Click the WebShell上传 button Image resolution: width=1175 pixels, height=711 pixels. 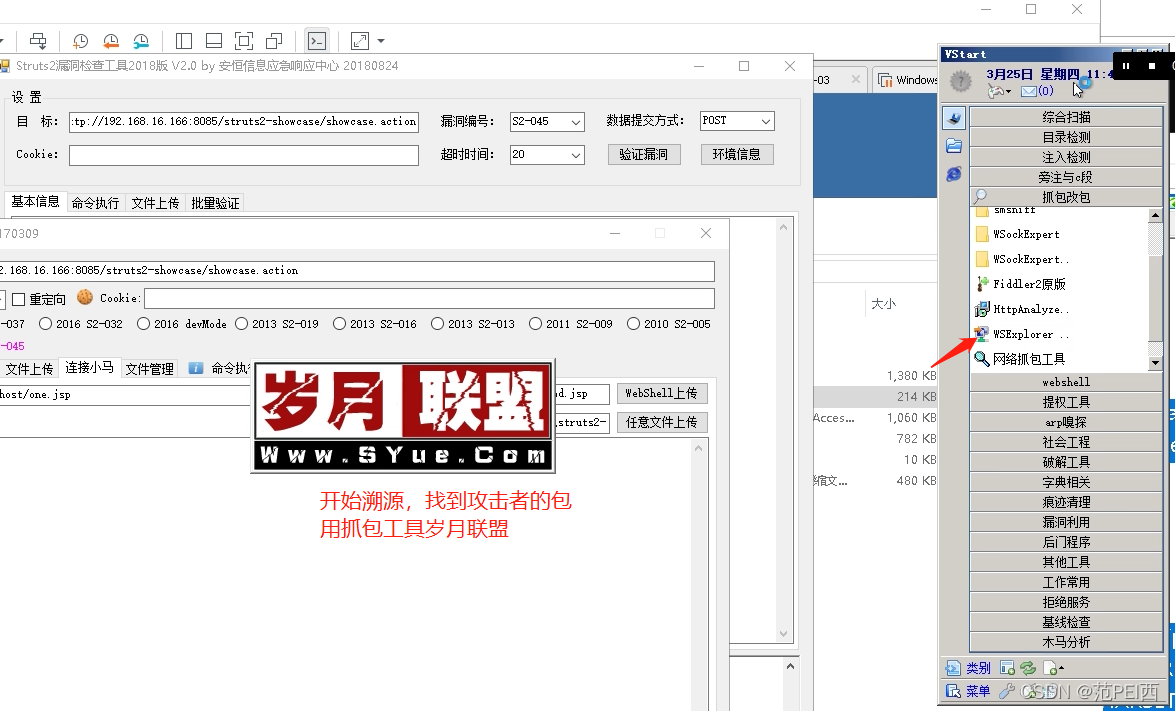pos(662,393)
